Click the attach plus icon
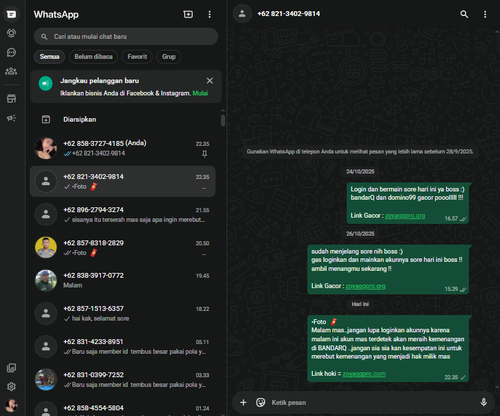Viewport: 500px width, 416px height. [x=243, y=402]
